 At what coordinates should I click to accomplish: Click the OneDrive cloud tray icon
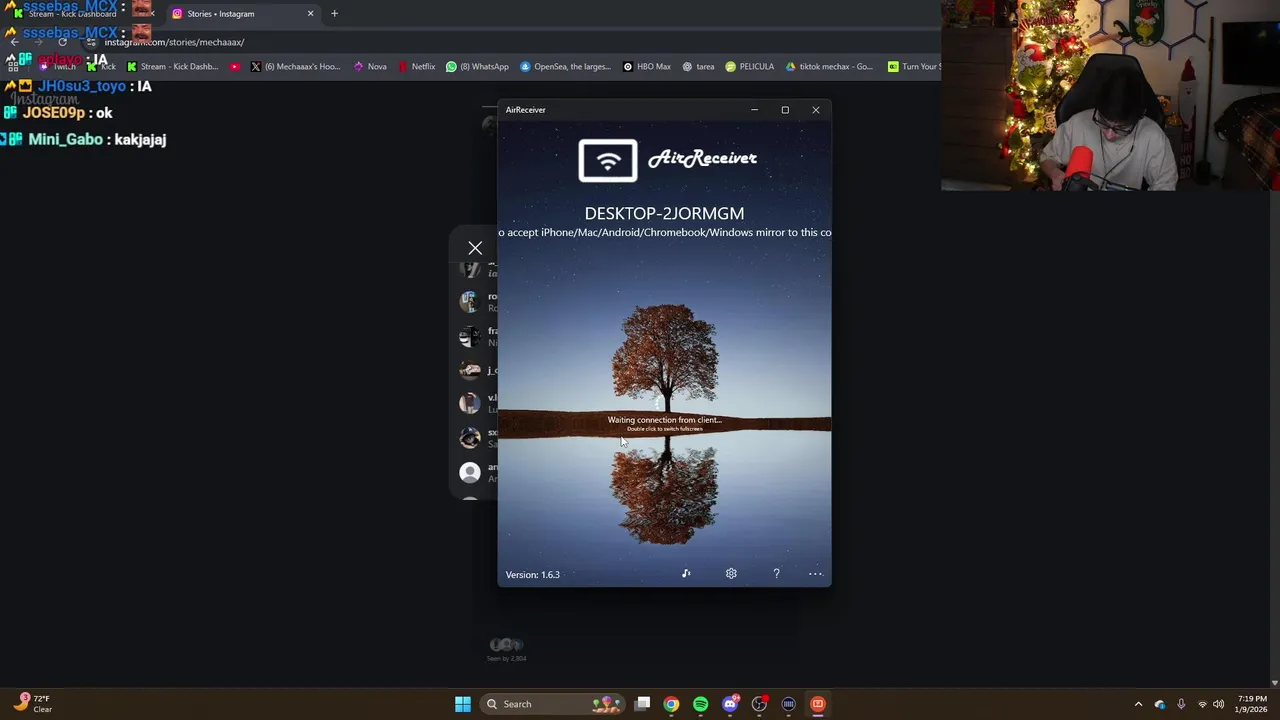click(1160, 704)
